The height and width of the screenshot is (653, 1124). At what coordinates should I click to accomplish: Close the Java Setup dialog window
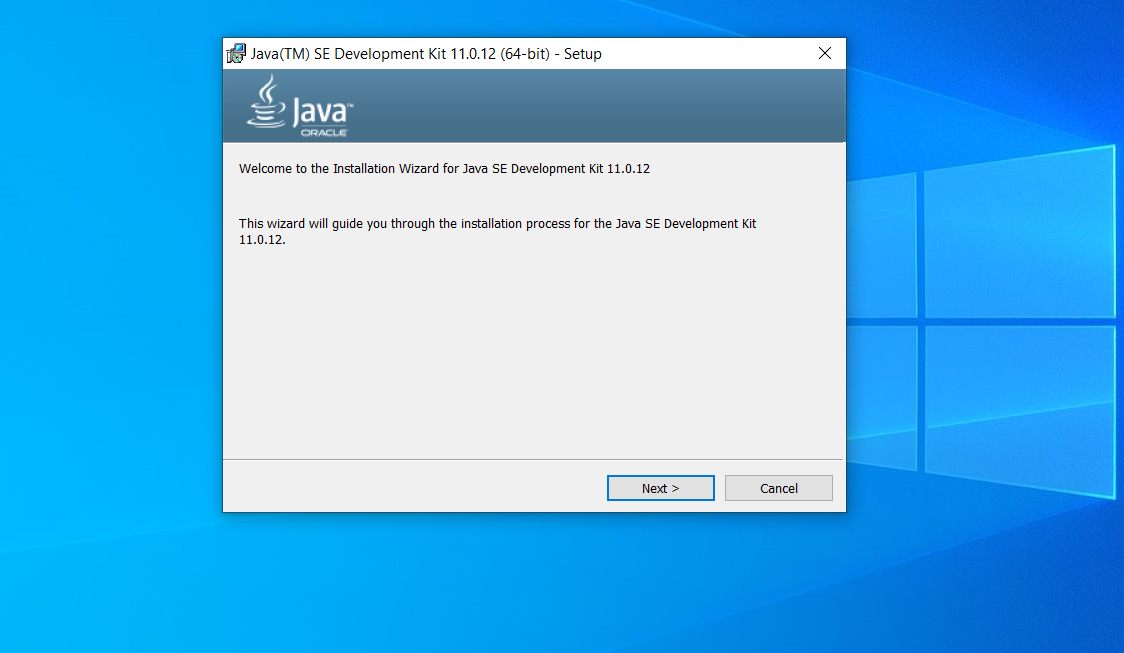click(825, 54)
